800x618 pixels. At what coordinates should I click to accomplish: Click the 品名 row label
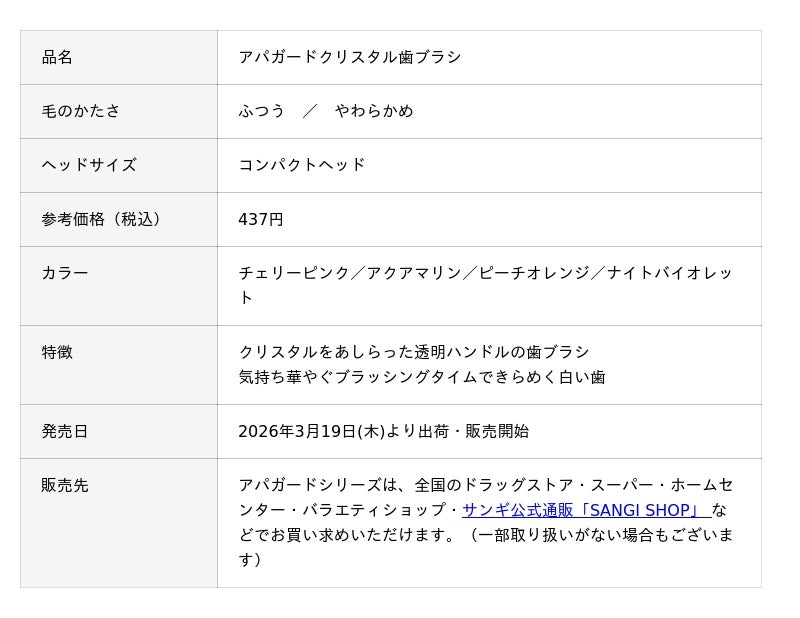(57, 58)
